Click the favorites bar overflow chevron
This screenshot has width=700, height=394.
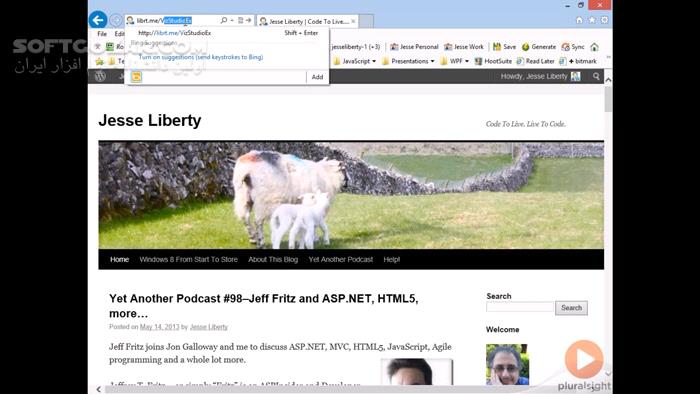(x=608, y=58)
